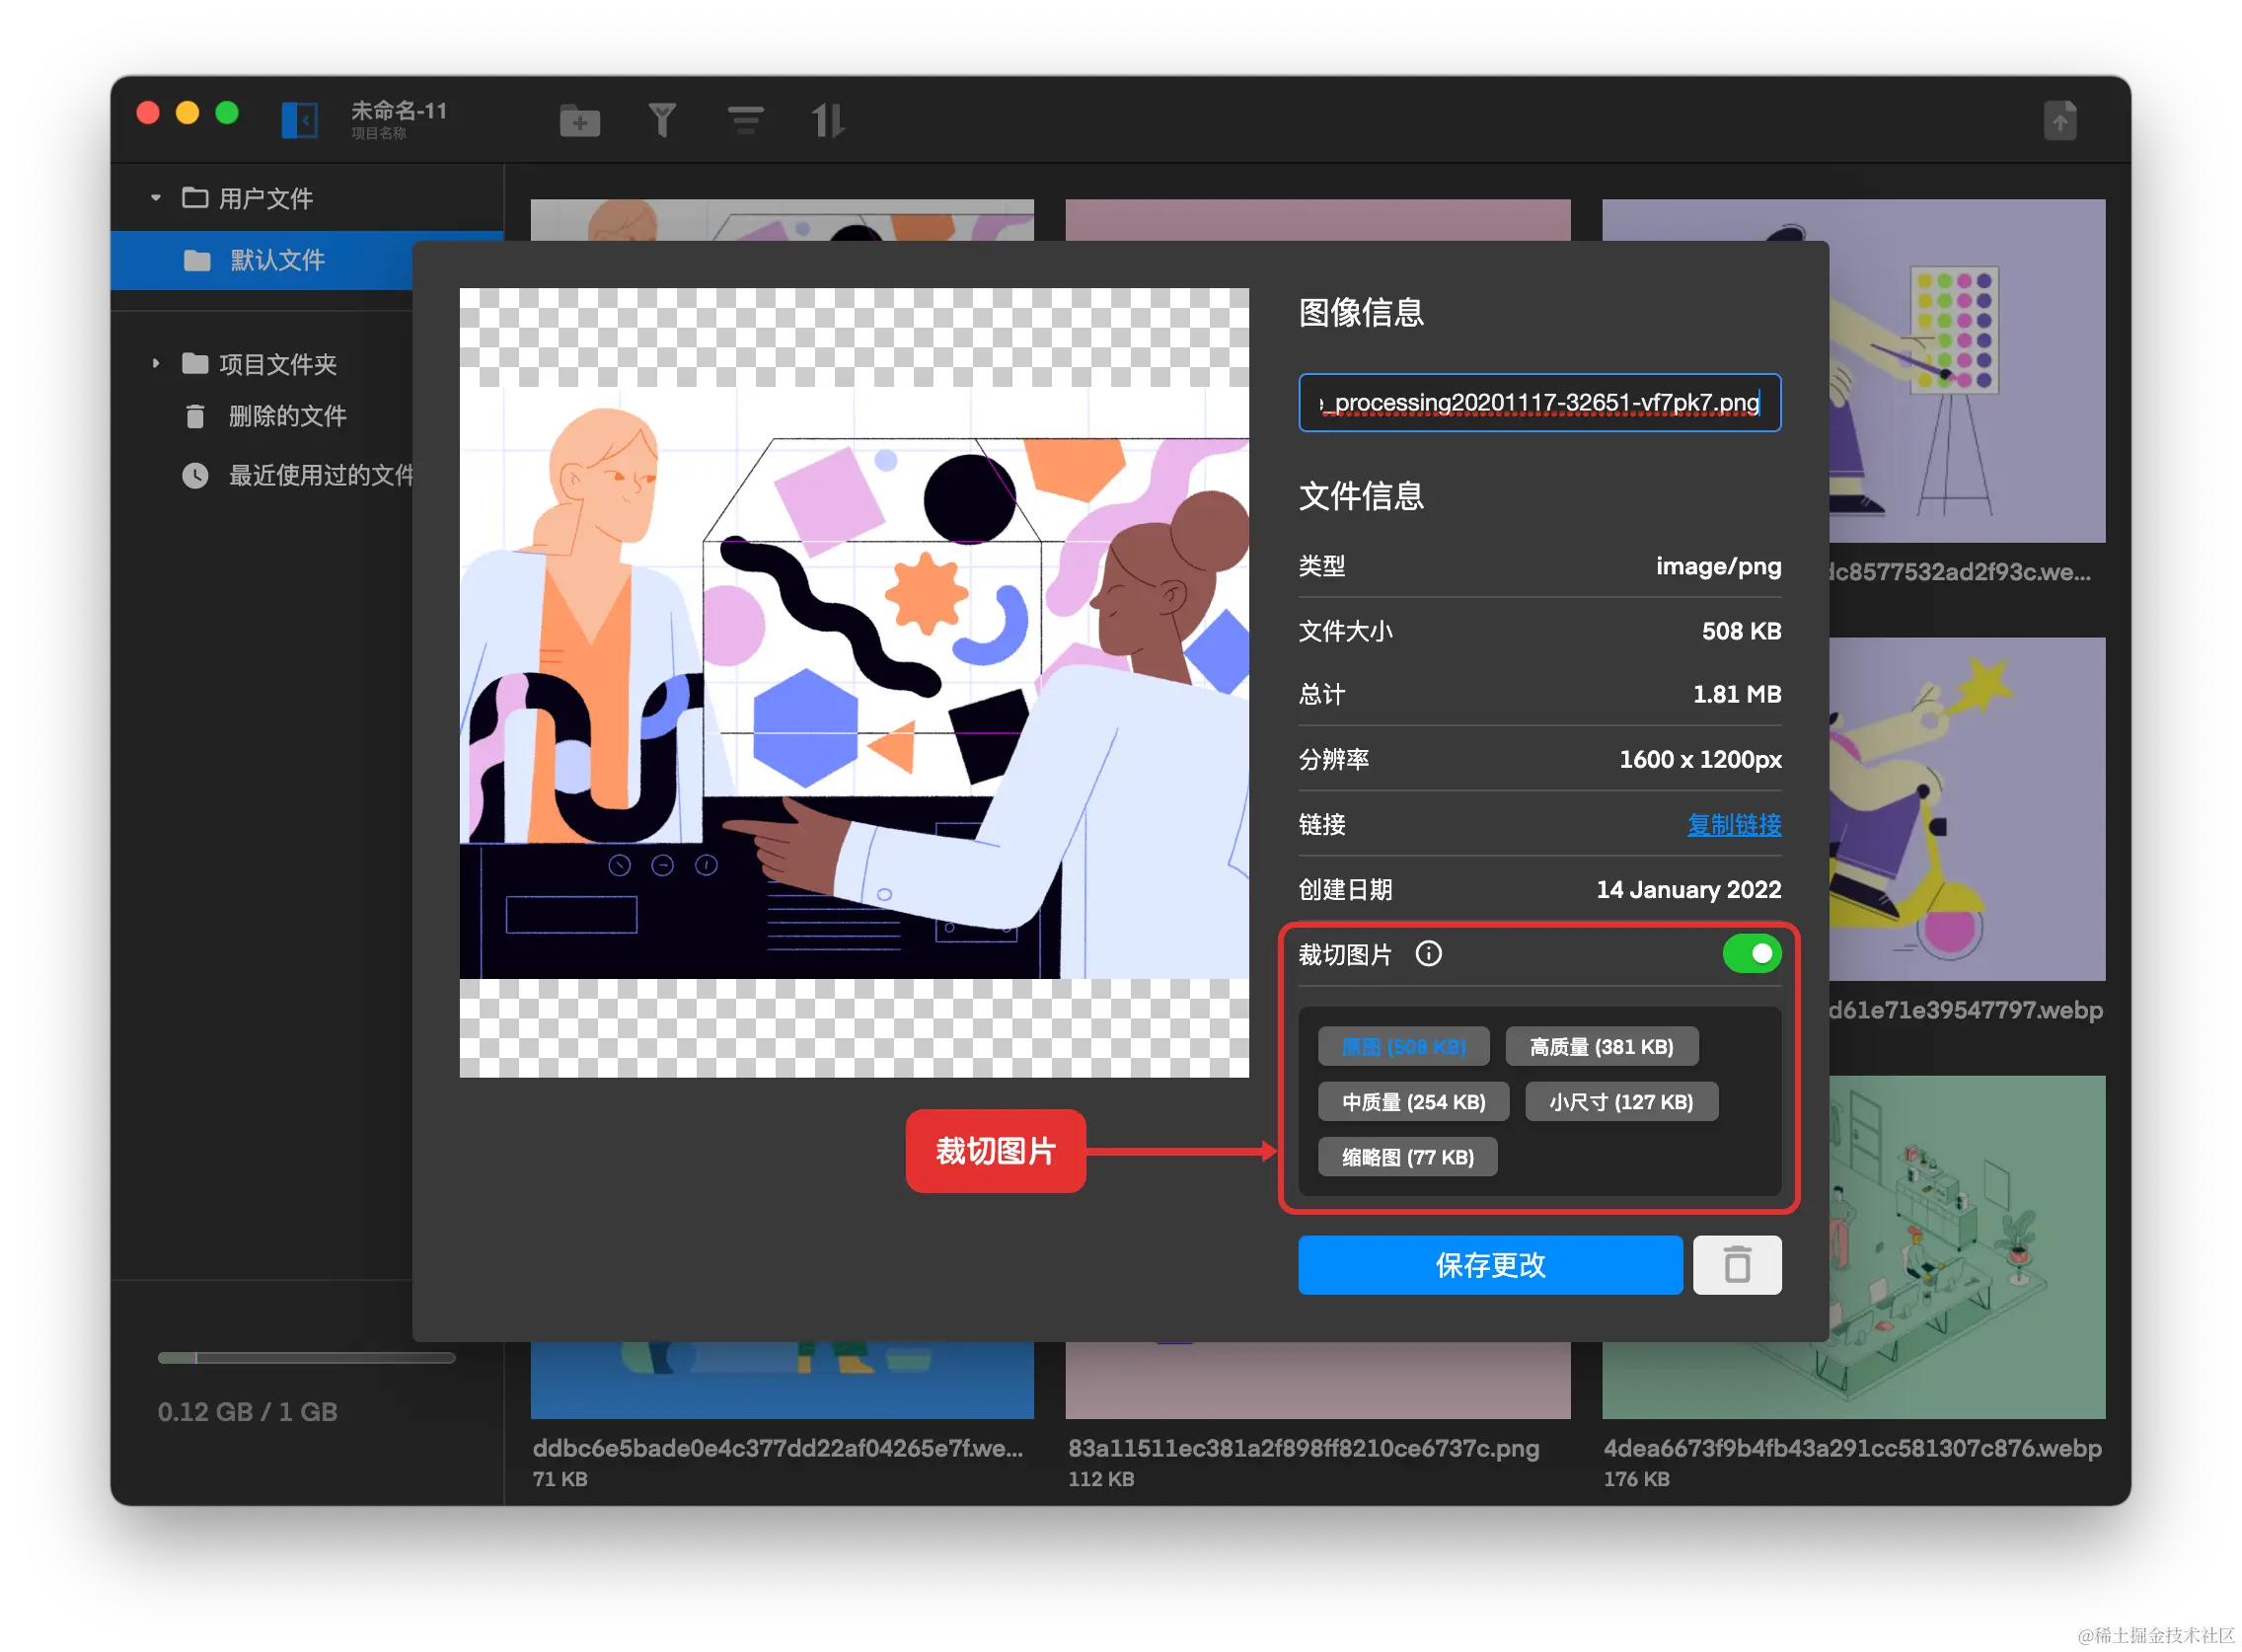Select the 高质量 (381 KB) option
2242x1652 pixels.
coord(1601,1047)
